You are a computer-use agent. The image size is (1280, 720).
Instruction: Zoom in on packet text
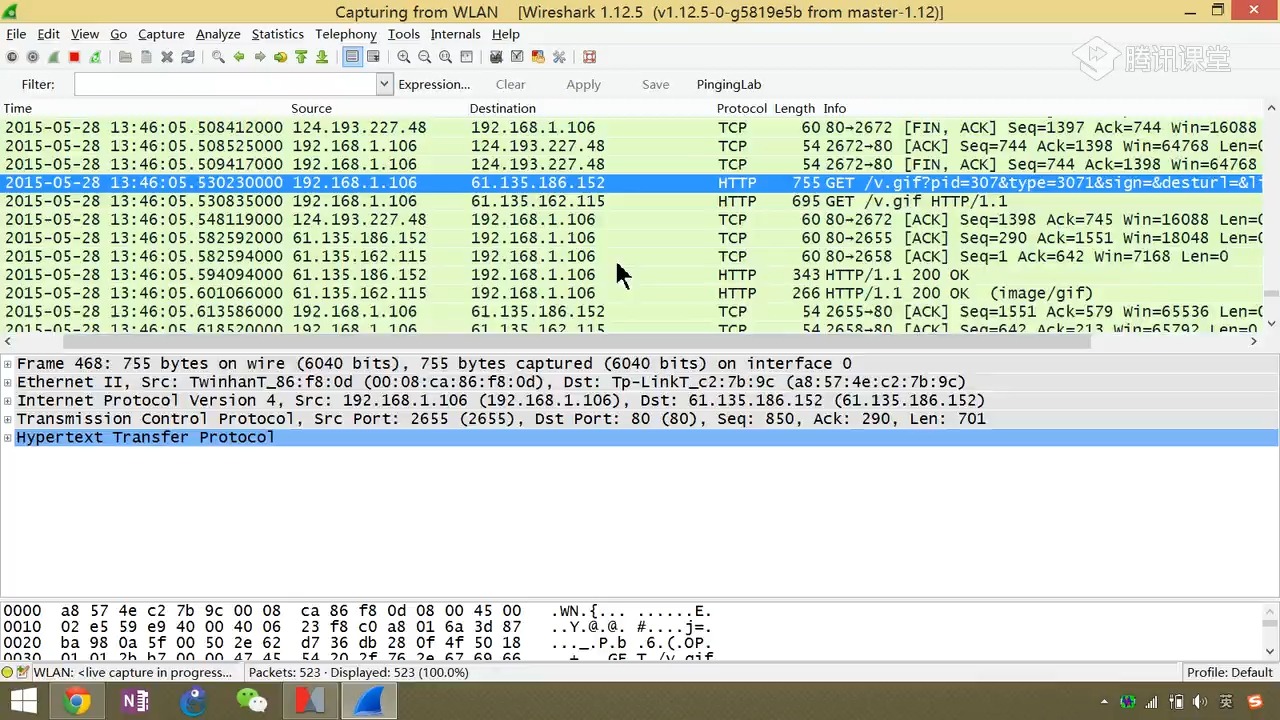403,57
